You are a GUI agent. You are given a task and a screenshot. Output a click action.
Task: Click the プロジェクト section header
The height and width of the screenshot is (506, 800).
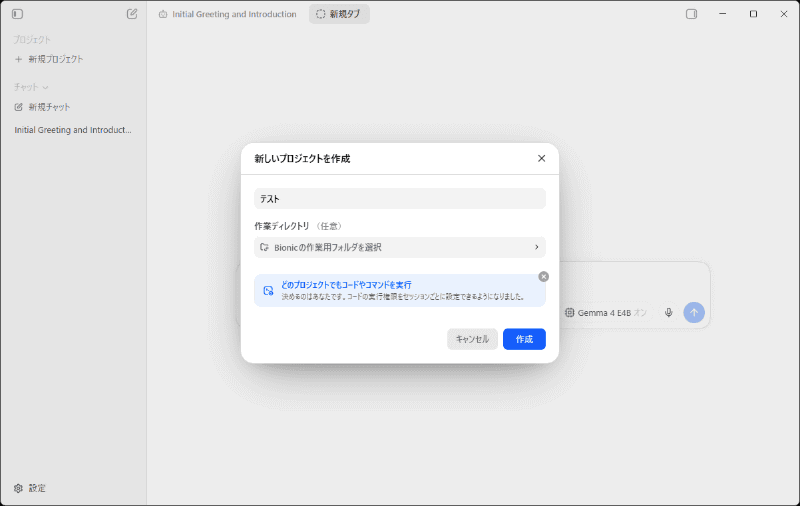point(32,39)
